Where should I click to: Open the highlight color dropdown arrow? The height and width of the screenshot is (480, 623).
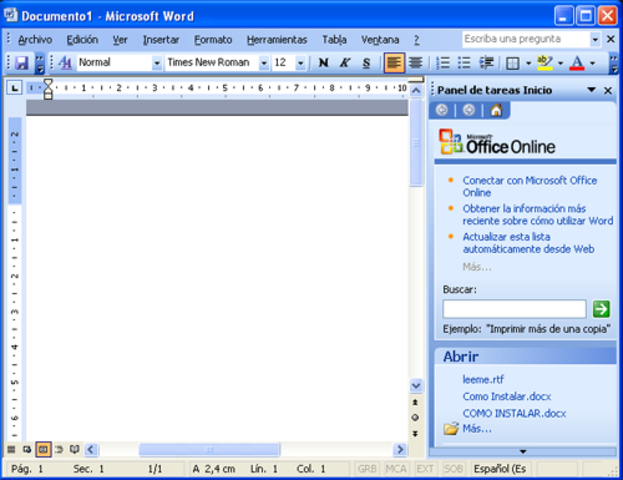(x=560, y=63)
